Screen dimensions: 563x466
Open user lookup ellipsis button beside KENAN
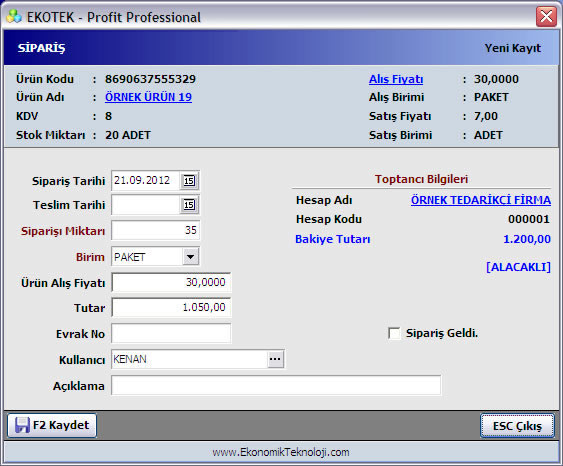tap(275, 359)
